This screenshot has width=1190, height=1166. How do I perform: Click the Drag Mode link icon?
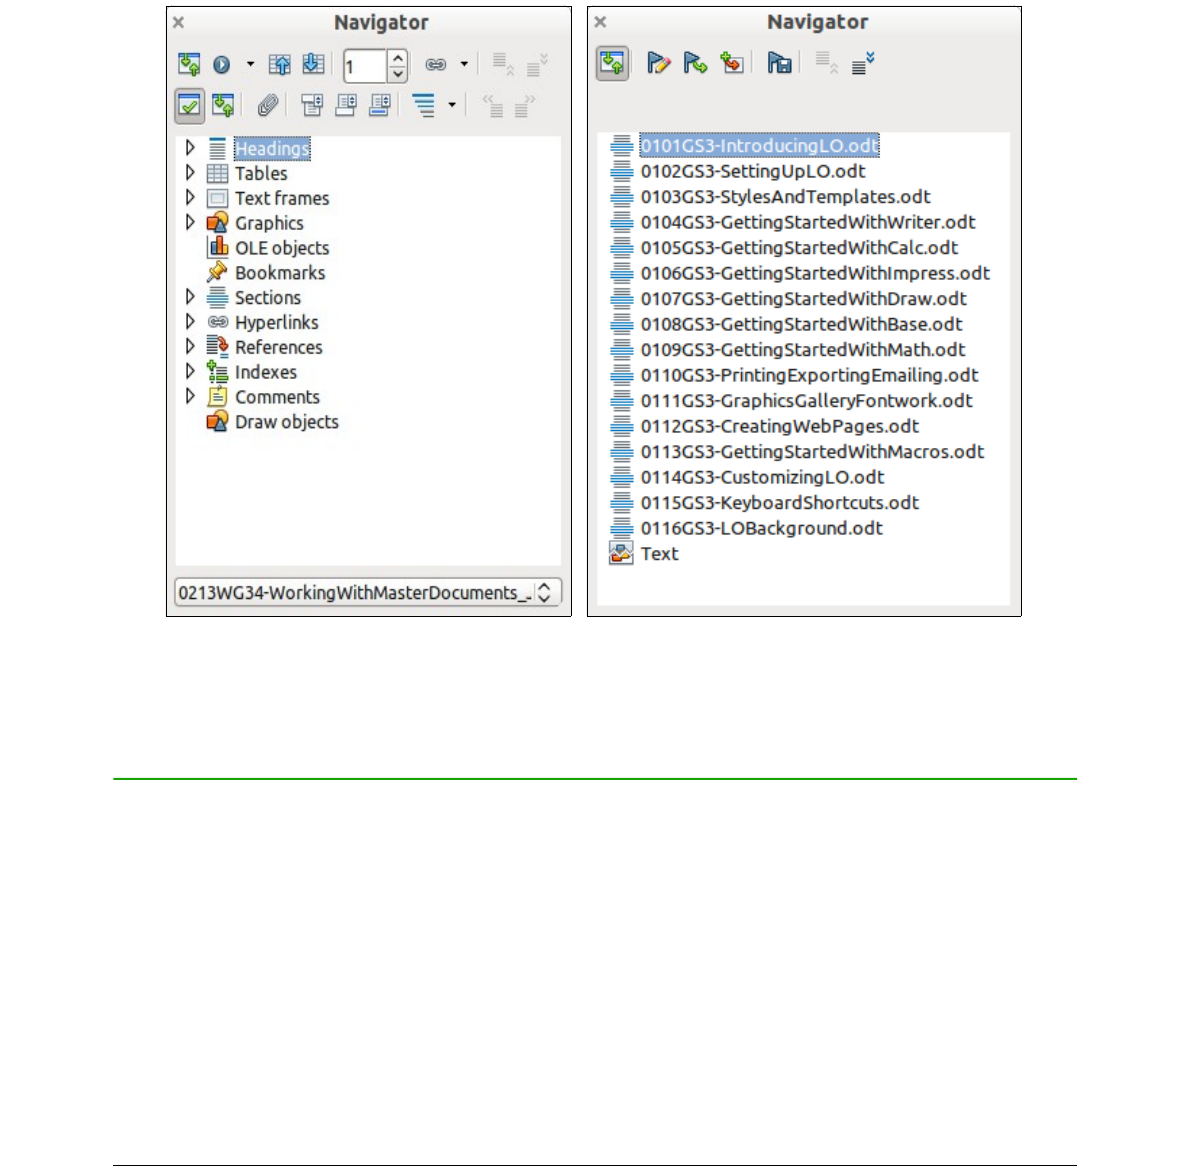click(436, 65)
